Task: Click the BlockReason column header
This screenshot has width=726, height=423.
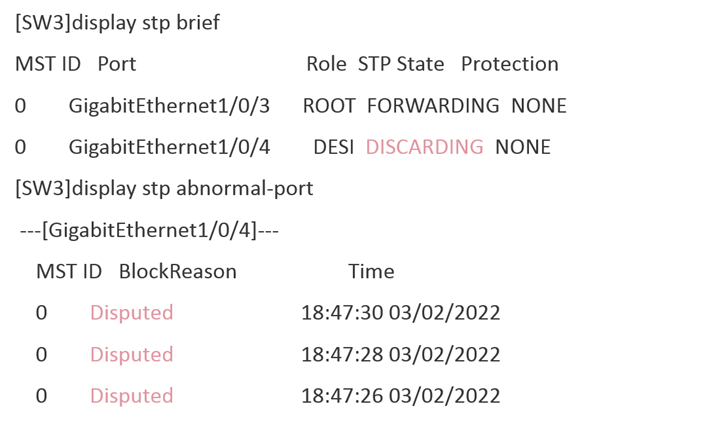Action: click(178, 272)
